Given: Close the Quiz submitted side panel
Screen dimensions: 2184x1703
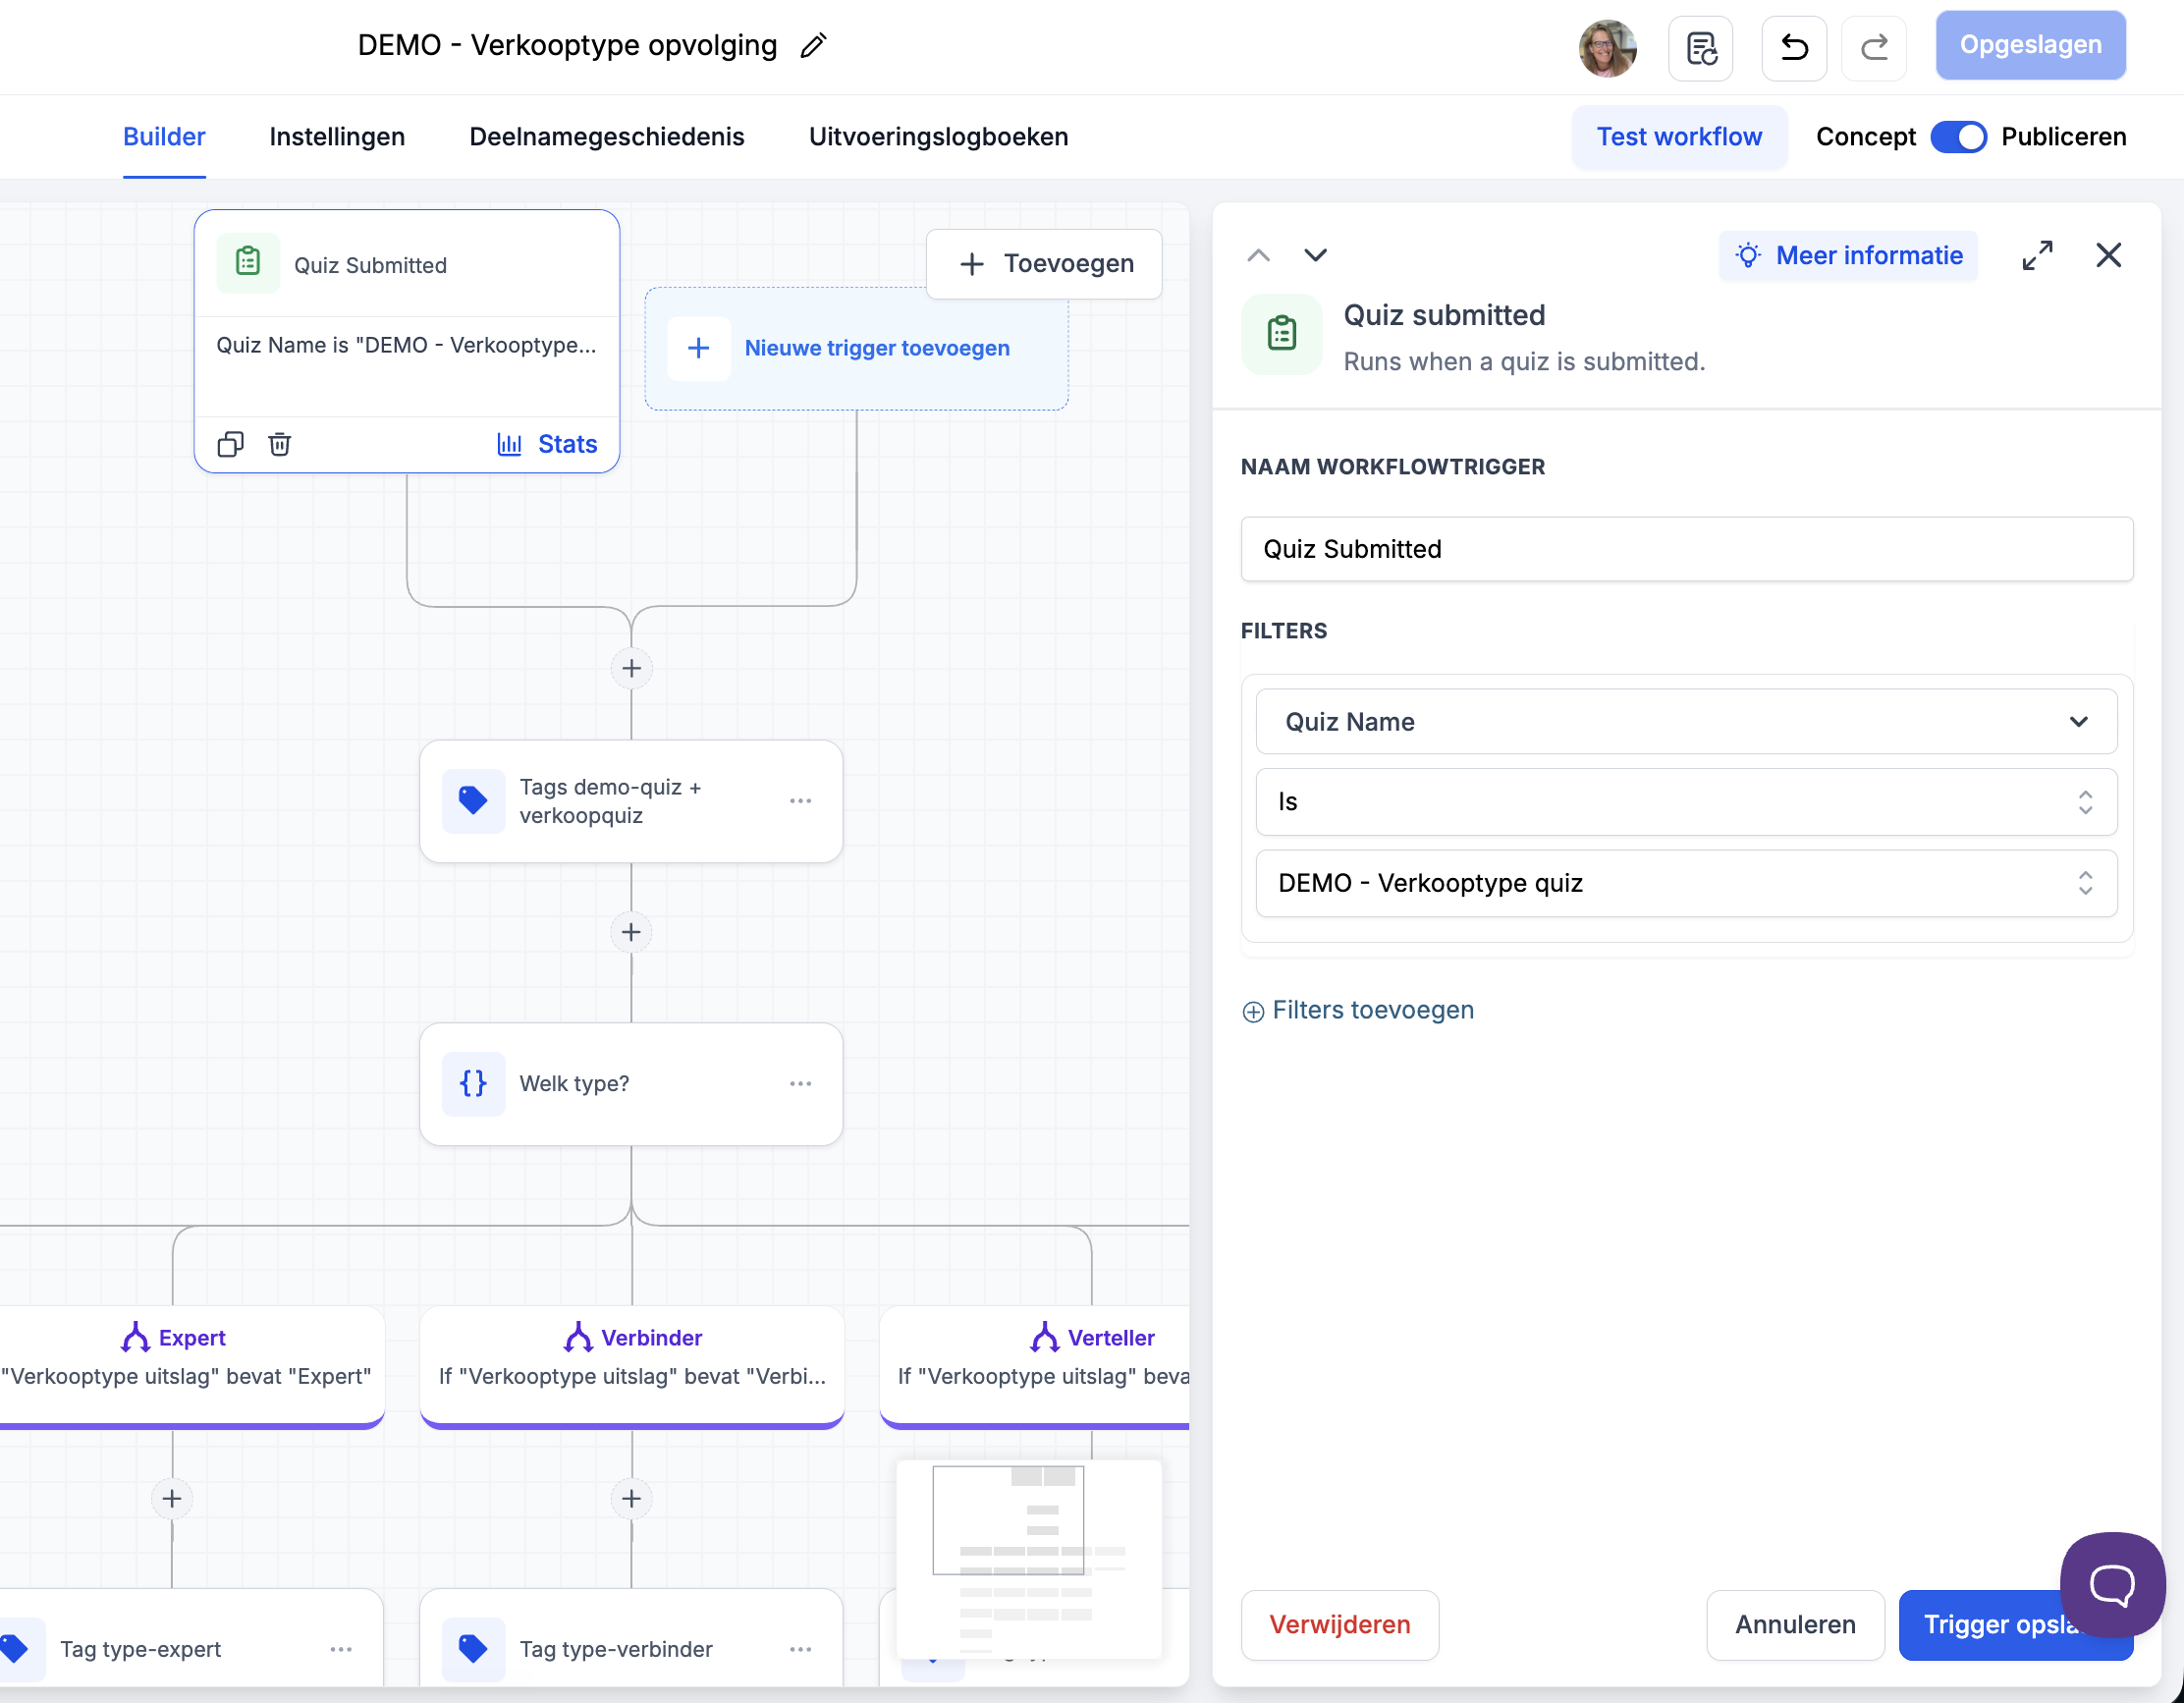Looking at the screenshot, I should click(x=2108, y=255).
